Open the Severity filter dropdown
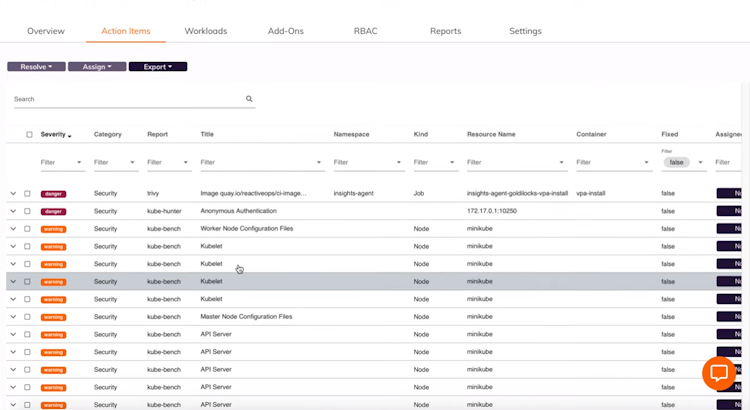This screenshot has width=750, height=410. 79,162
